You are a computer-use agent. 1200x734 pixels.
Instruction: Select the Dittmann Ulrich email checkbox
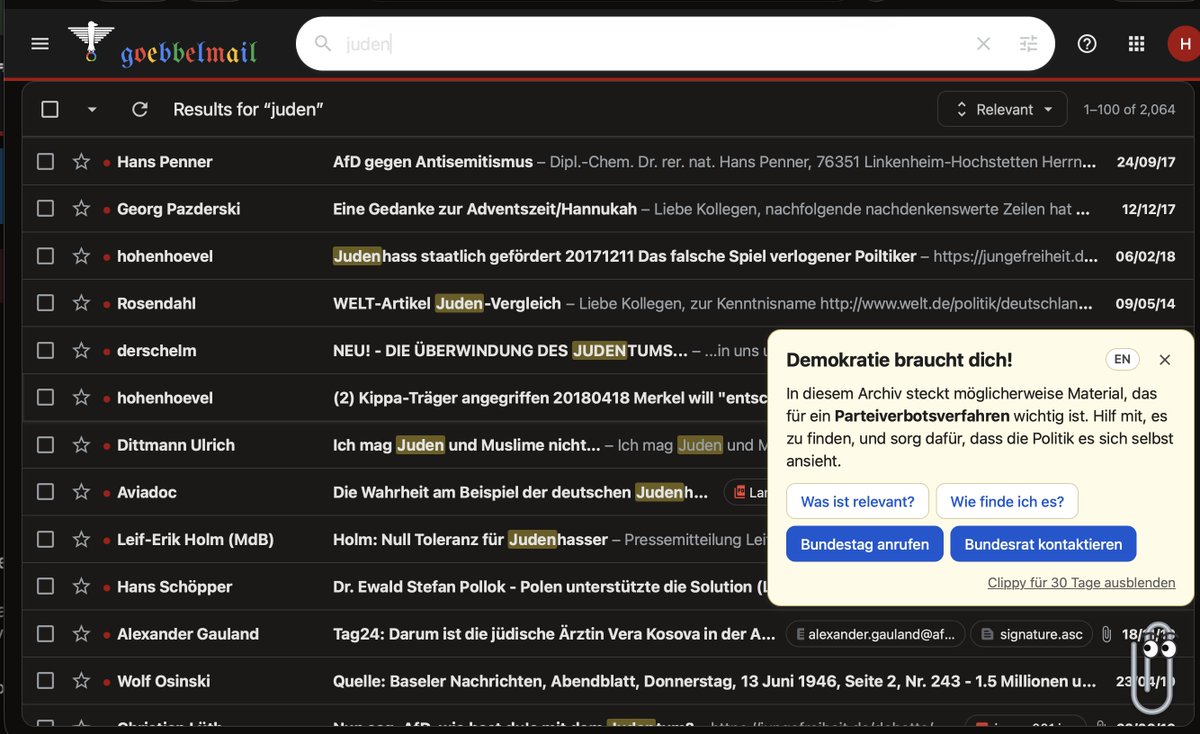(x=45, y=445)
